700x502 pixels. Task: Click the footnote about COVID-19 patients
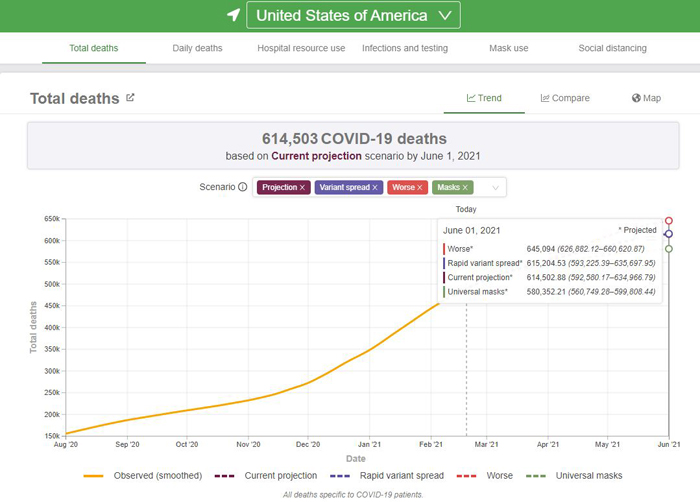[x=353, y=495]
